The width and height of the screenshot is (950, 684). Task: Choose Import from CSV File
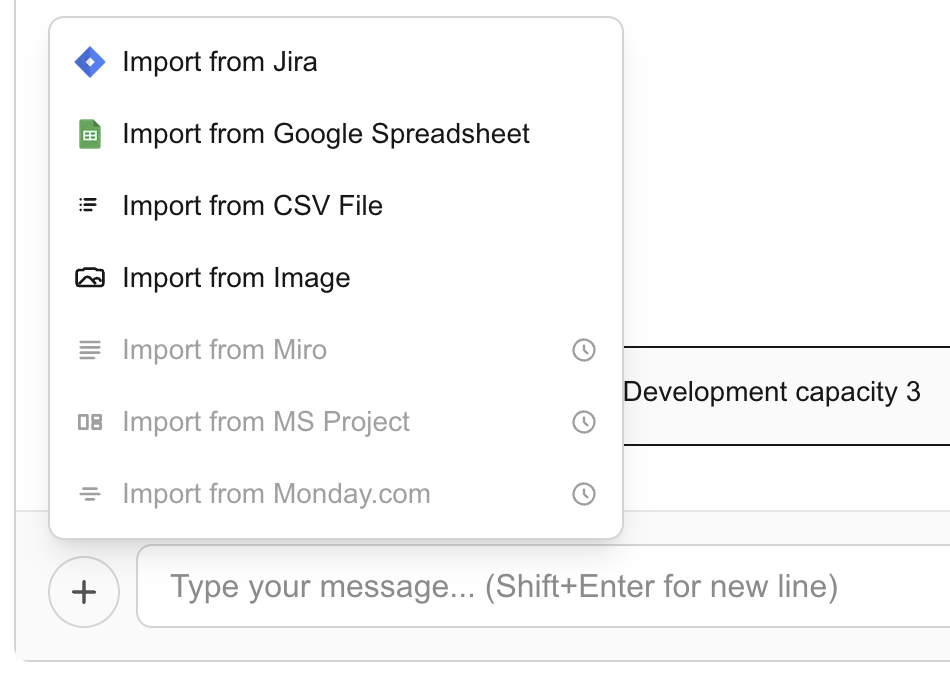coord(252,205)
